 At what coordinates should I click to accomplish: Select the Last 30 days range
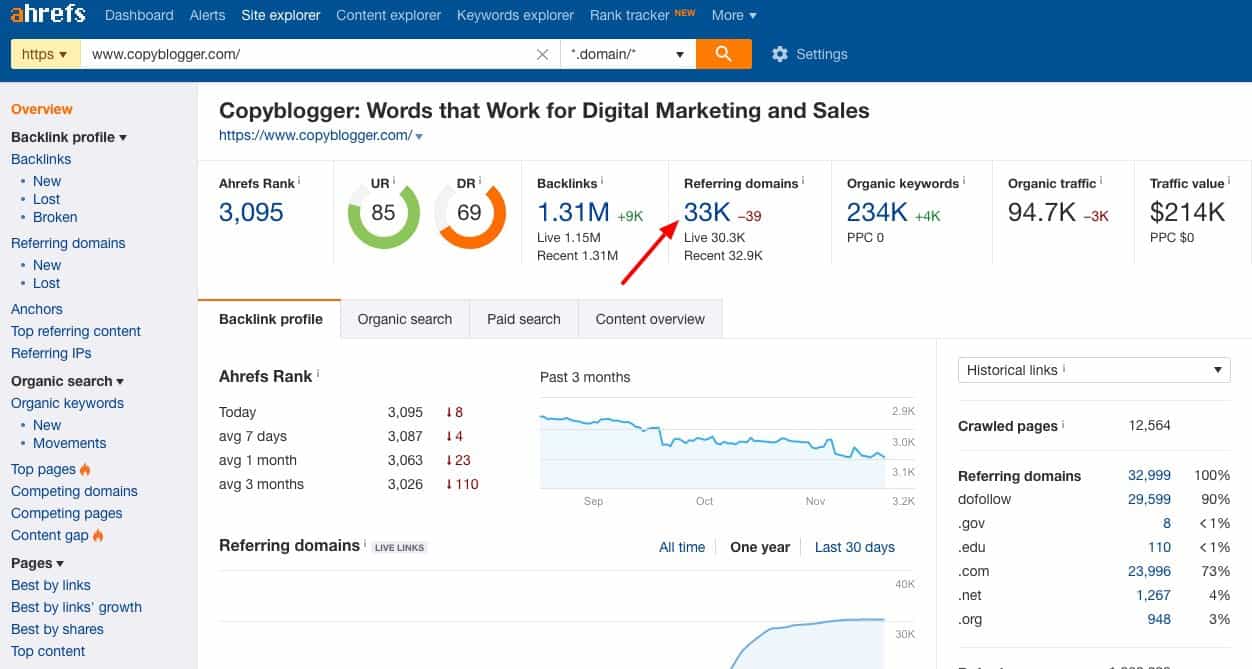click(x=854, y=547)
